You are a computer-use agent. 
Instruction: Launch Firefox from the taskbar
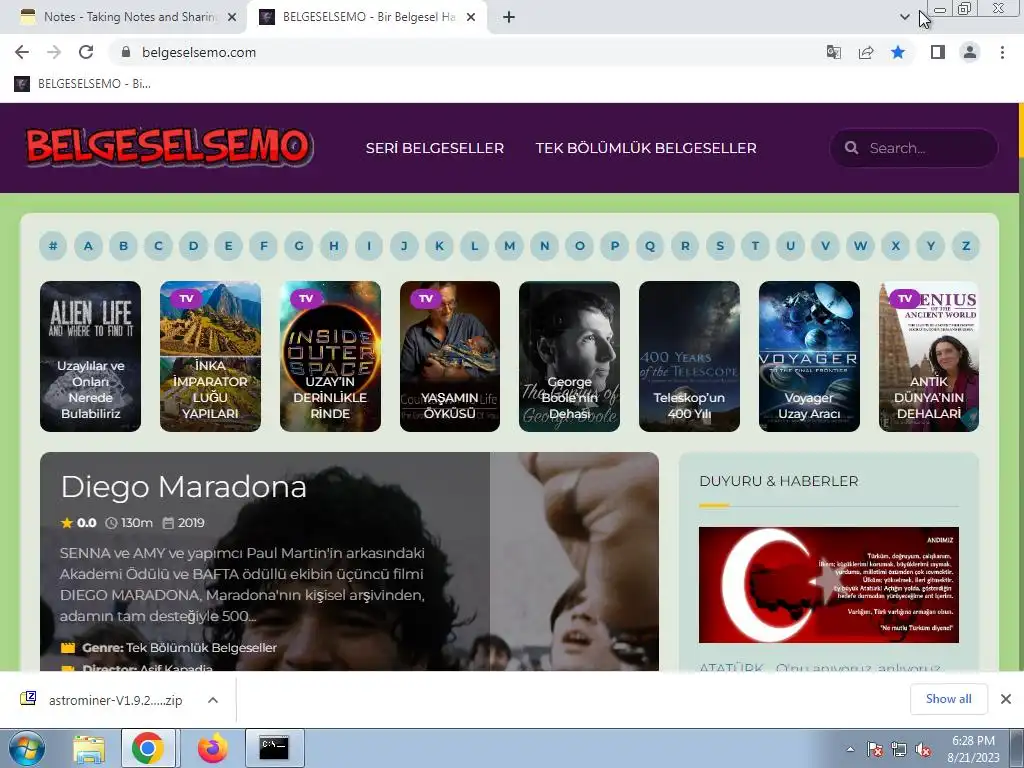tap(212, 748)
